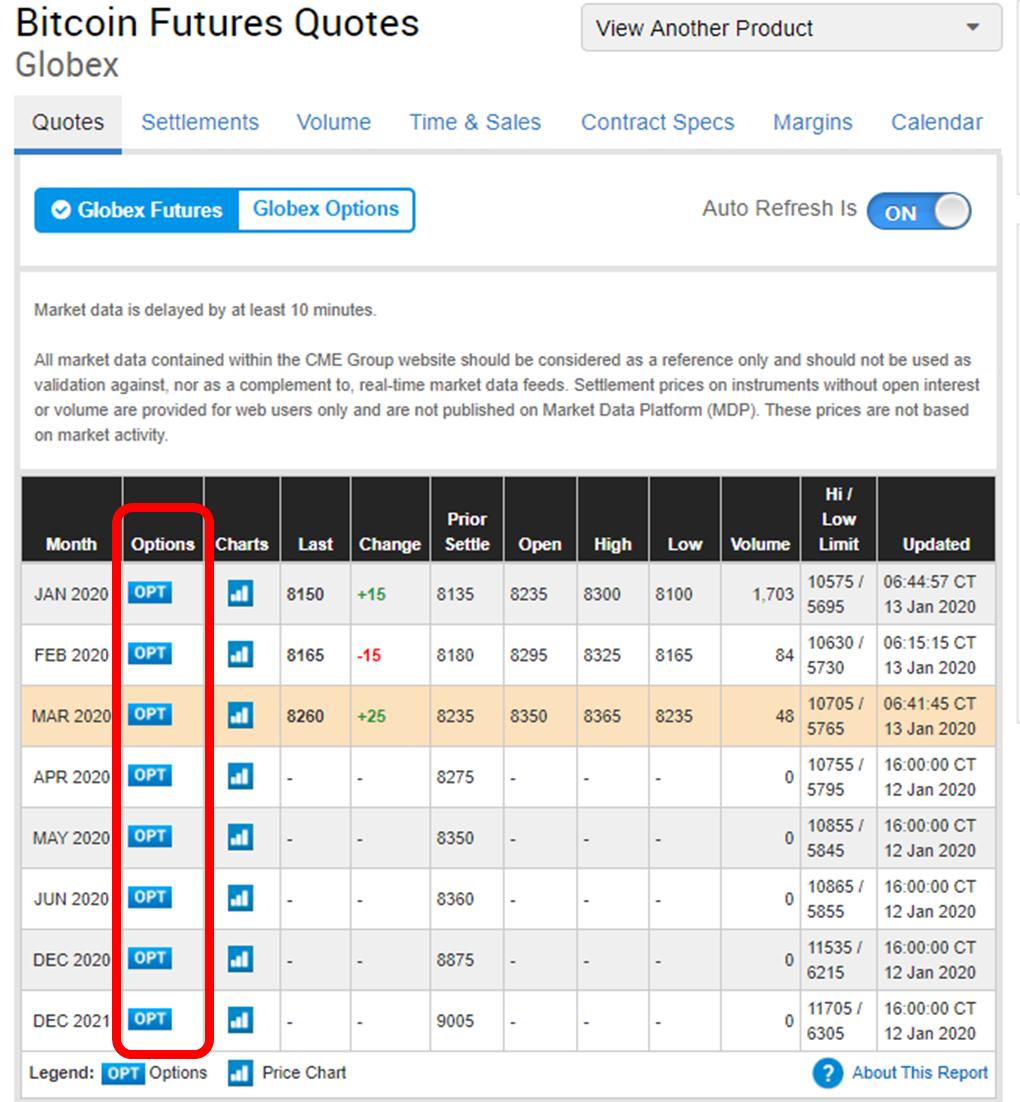Screen dimensions: 1020x1102
Task: Click the 1,703 volume value
Action: (x=773, y=595)
